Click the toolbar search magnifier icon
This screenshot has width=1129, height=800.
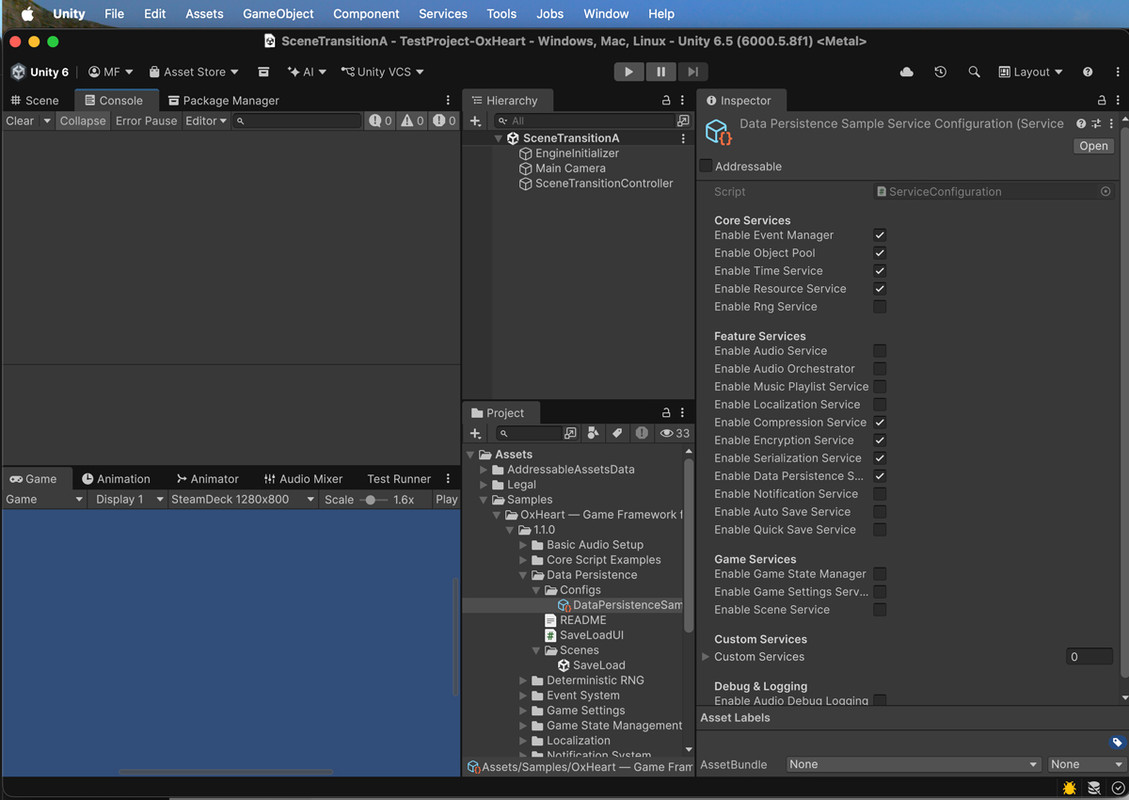click(x=974, y=72)
